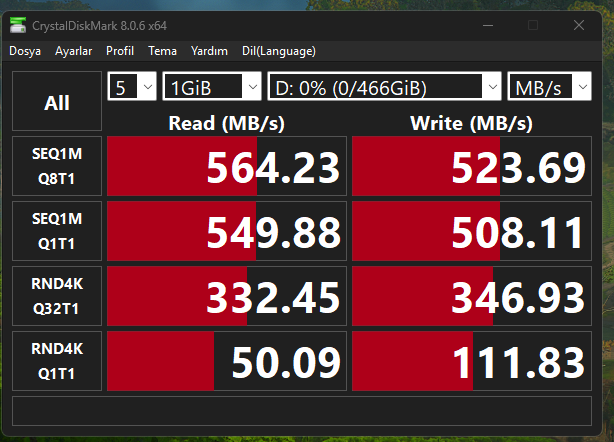The height and width of the screenshot is (442, 614).
Task: Click the CrystalDiskMark 8.0.6 x64 title text
Action: click(x=99, y=26)
